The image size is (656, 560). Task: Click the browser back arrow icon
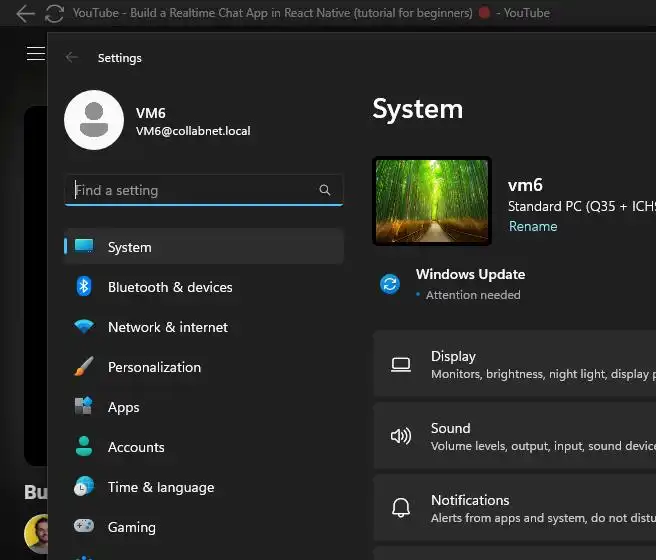26,13
